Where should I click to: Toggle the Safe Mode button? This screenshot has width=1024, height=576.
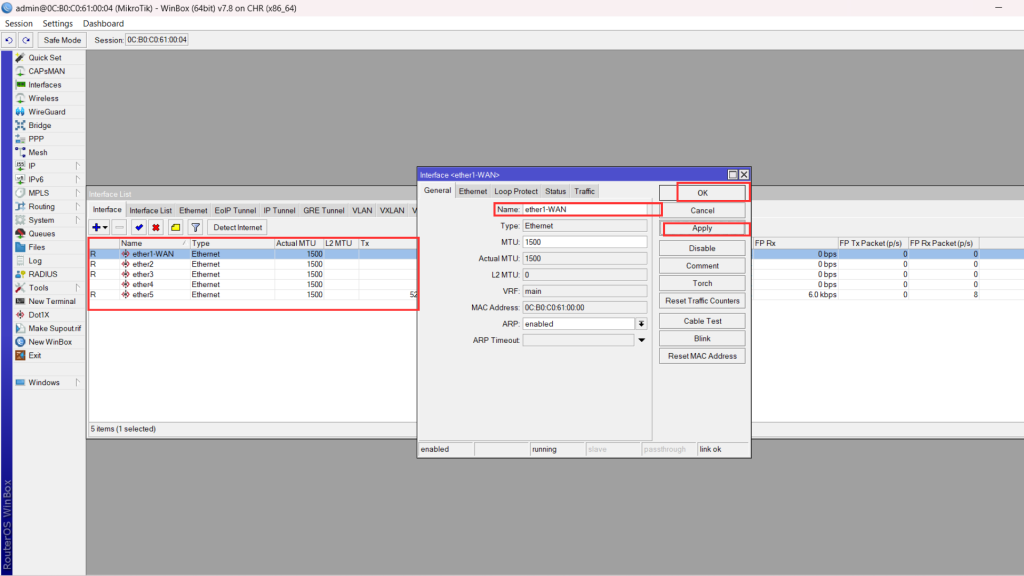point(62,40)
